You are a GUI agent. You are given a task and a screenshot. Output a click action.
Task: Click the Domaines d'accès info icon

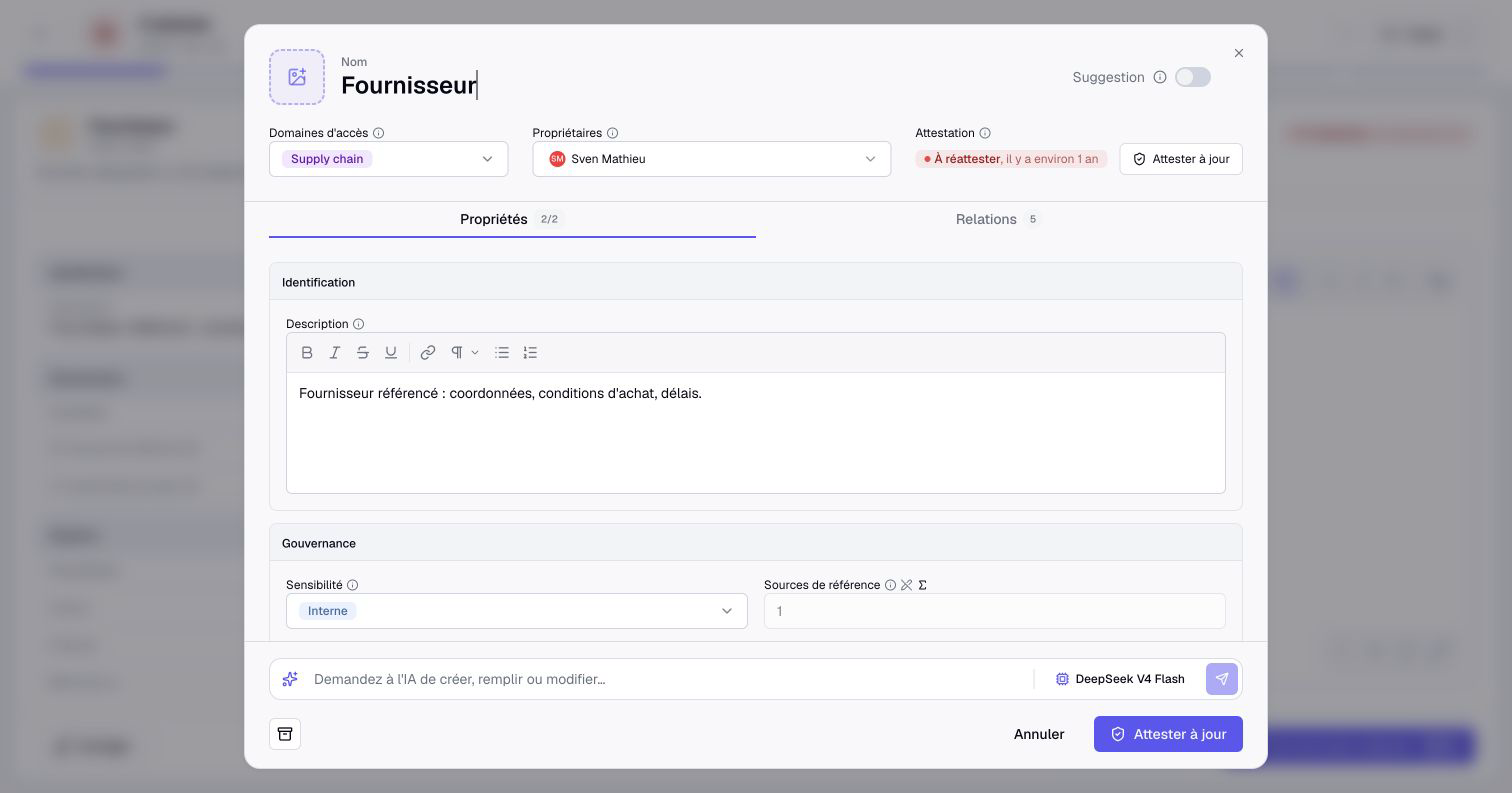pos(379,133)
